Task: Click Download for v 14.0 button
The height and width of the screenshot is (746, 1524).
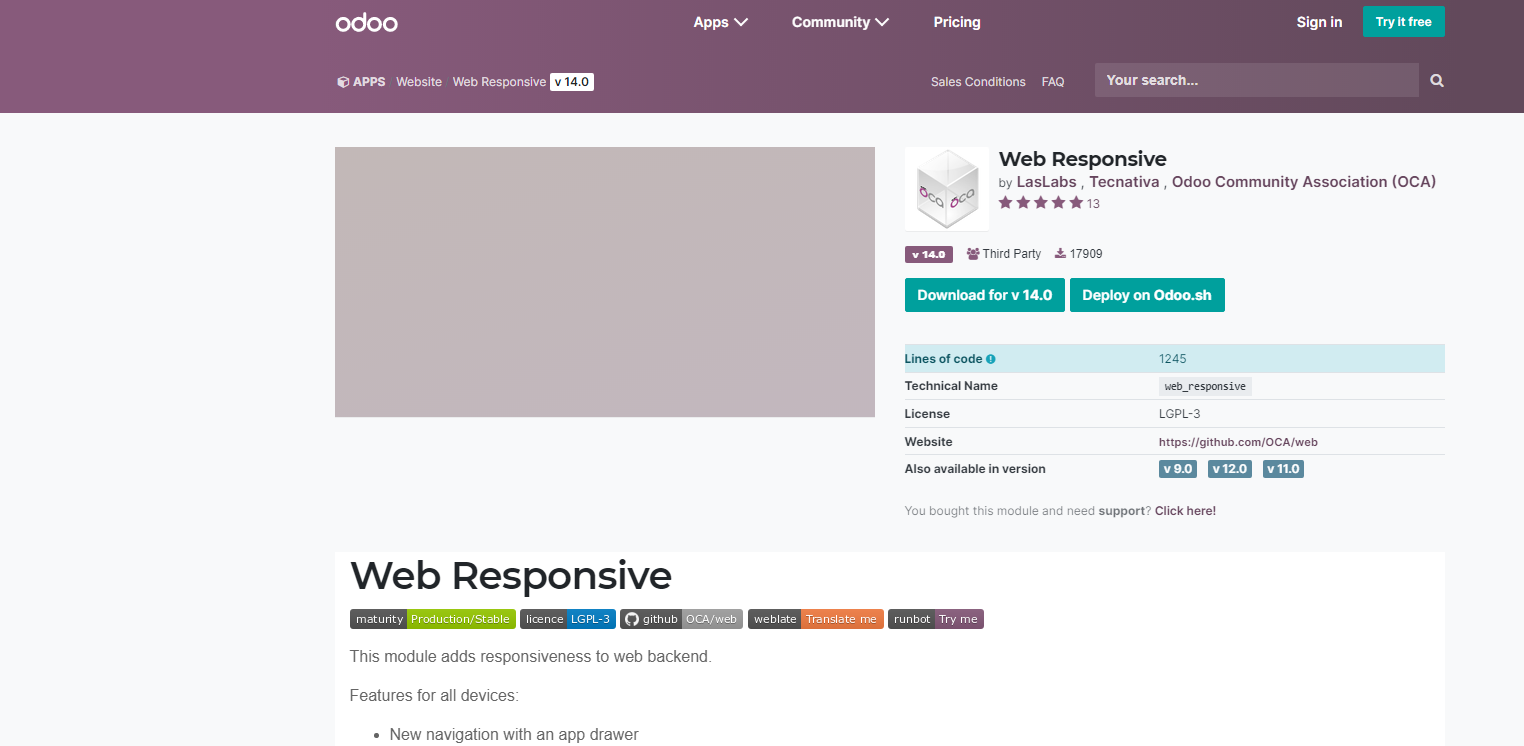Action: [985, 295]
